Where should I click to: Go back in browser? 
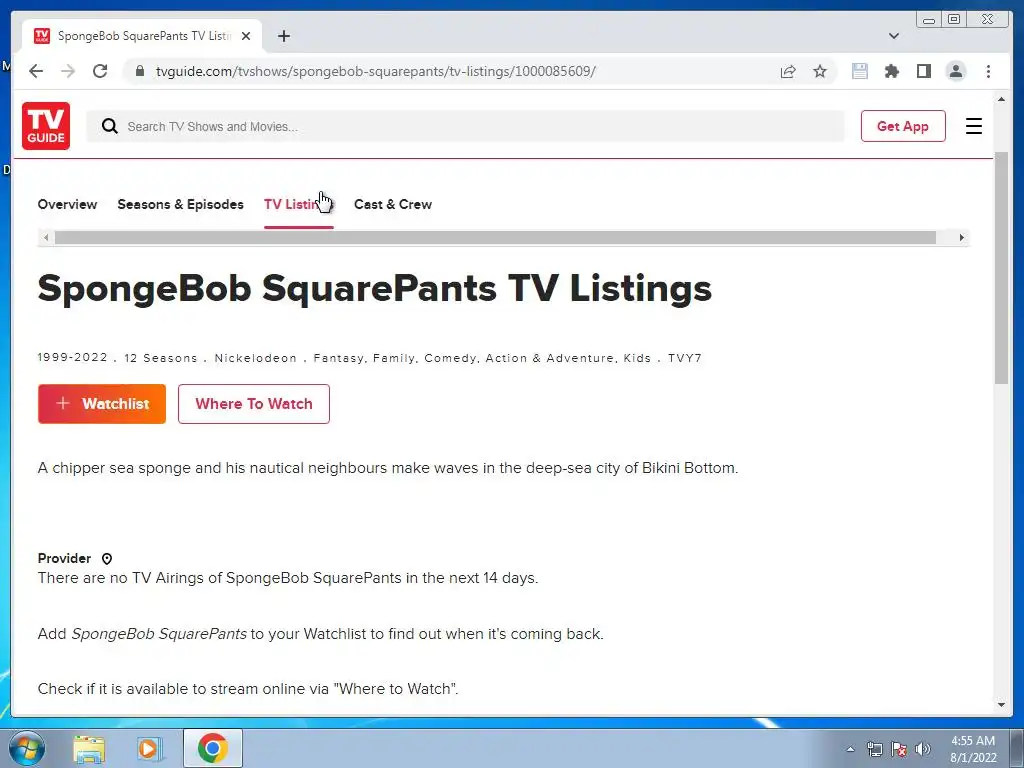coord(36,71)
